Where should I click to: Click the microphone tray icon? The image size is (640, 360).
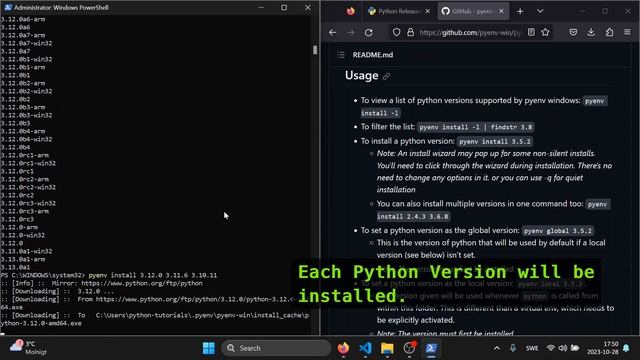[513, 348]
